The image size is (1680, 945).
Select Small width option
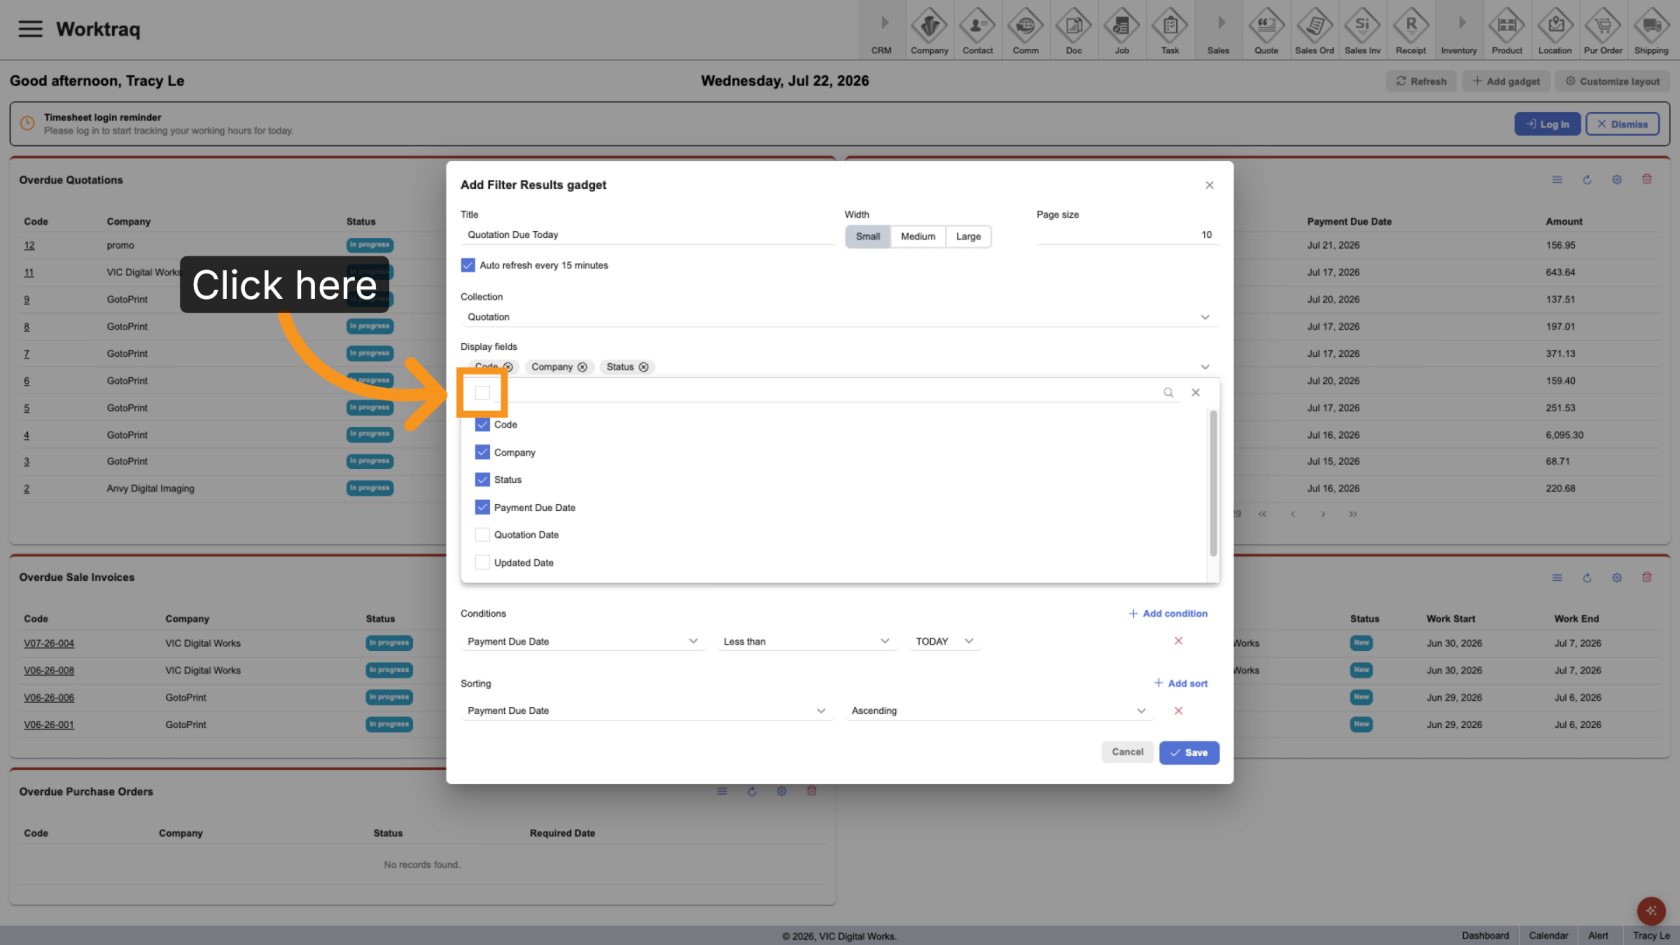point(868,236)
